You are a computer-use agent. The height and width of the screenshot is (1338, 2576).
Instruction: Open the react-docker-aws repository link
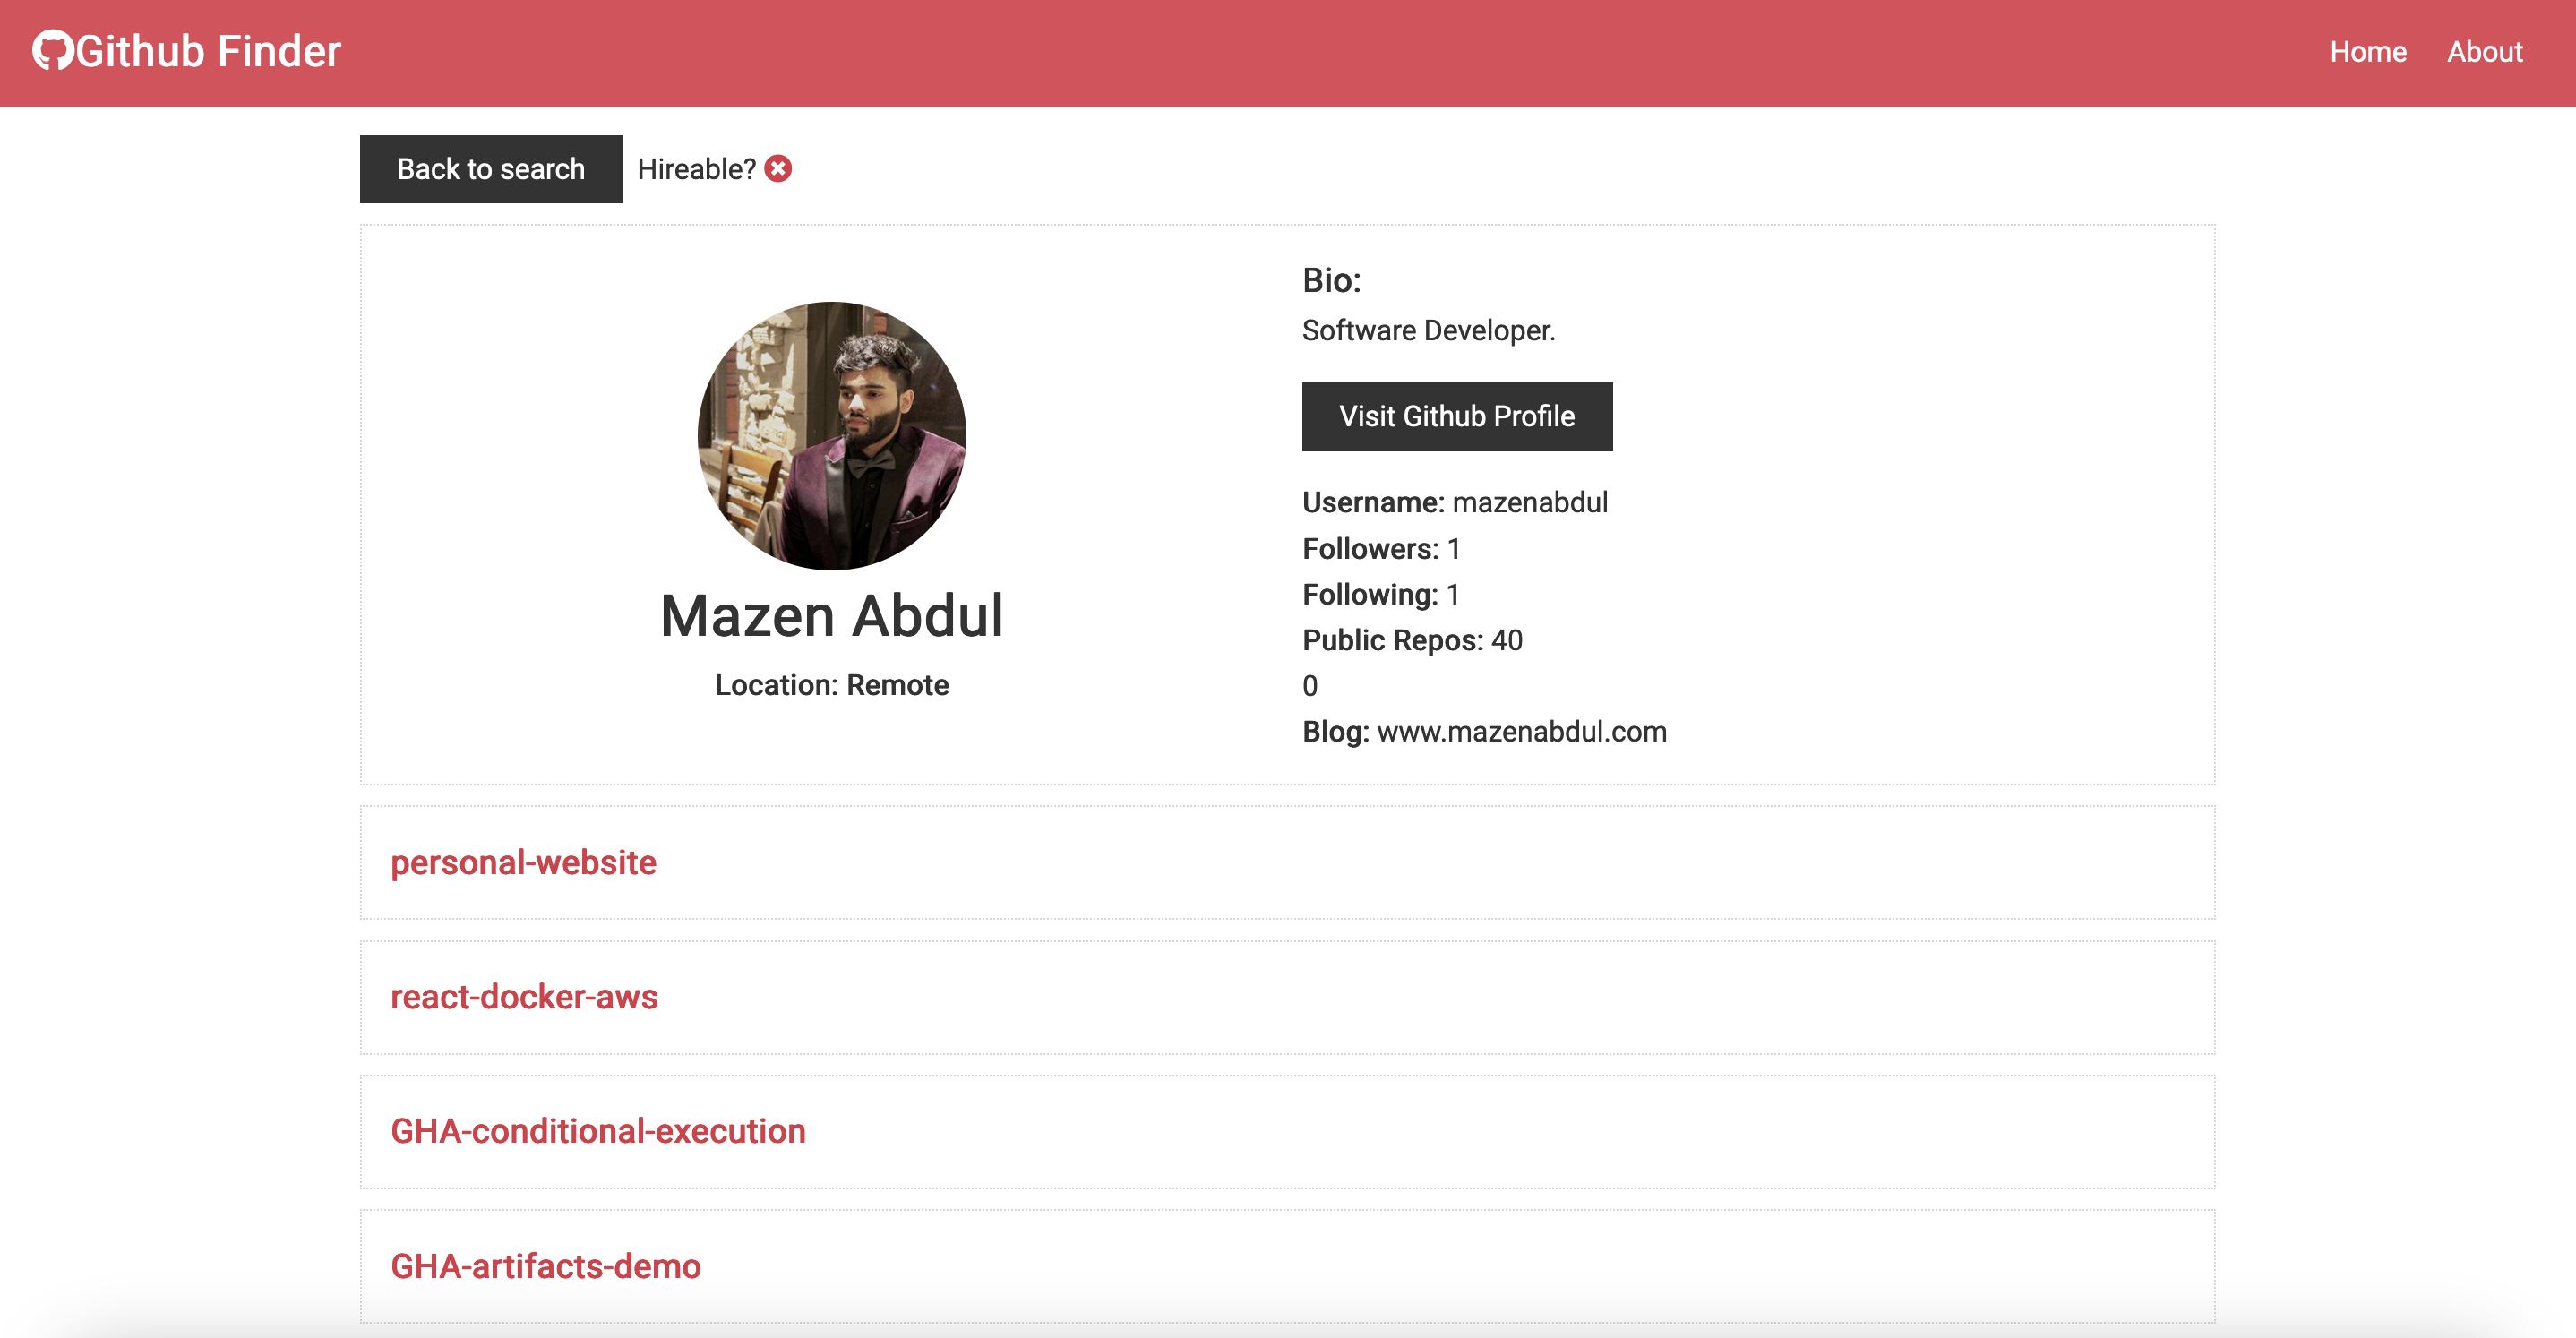pos(524,996)
